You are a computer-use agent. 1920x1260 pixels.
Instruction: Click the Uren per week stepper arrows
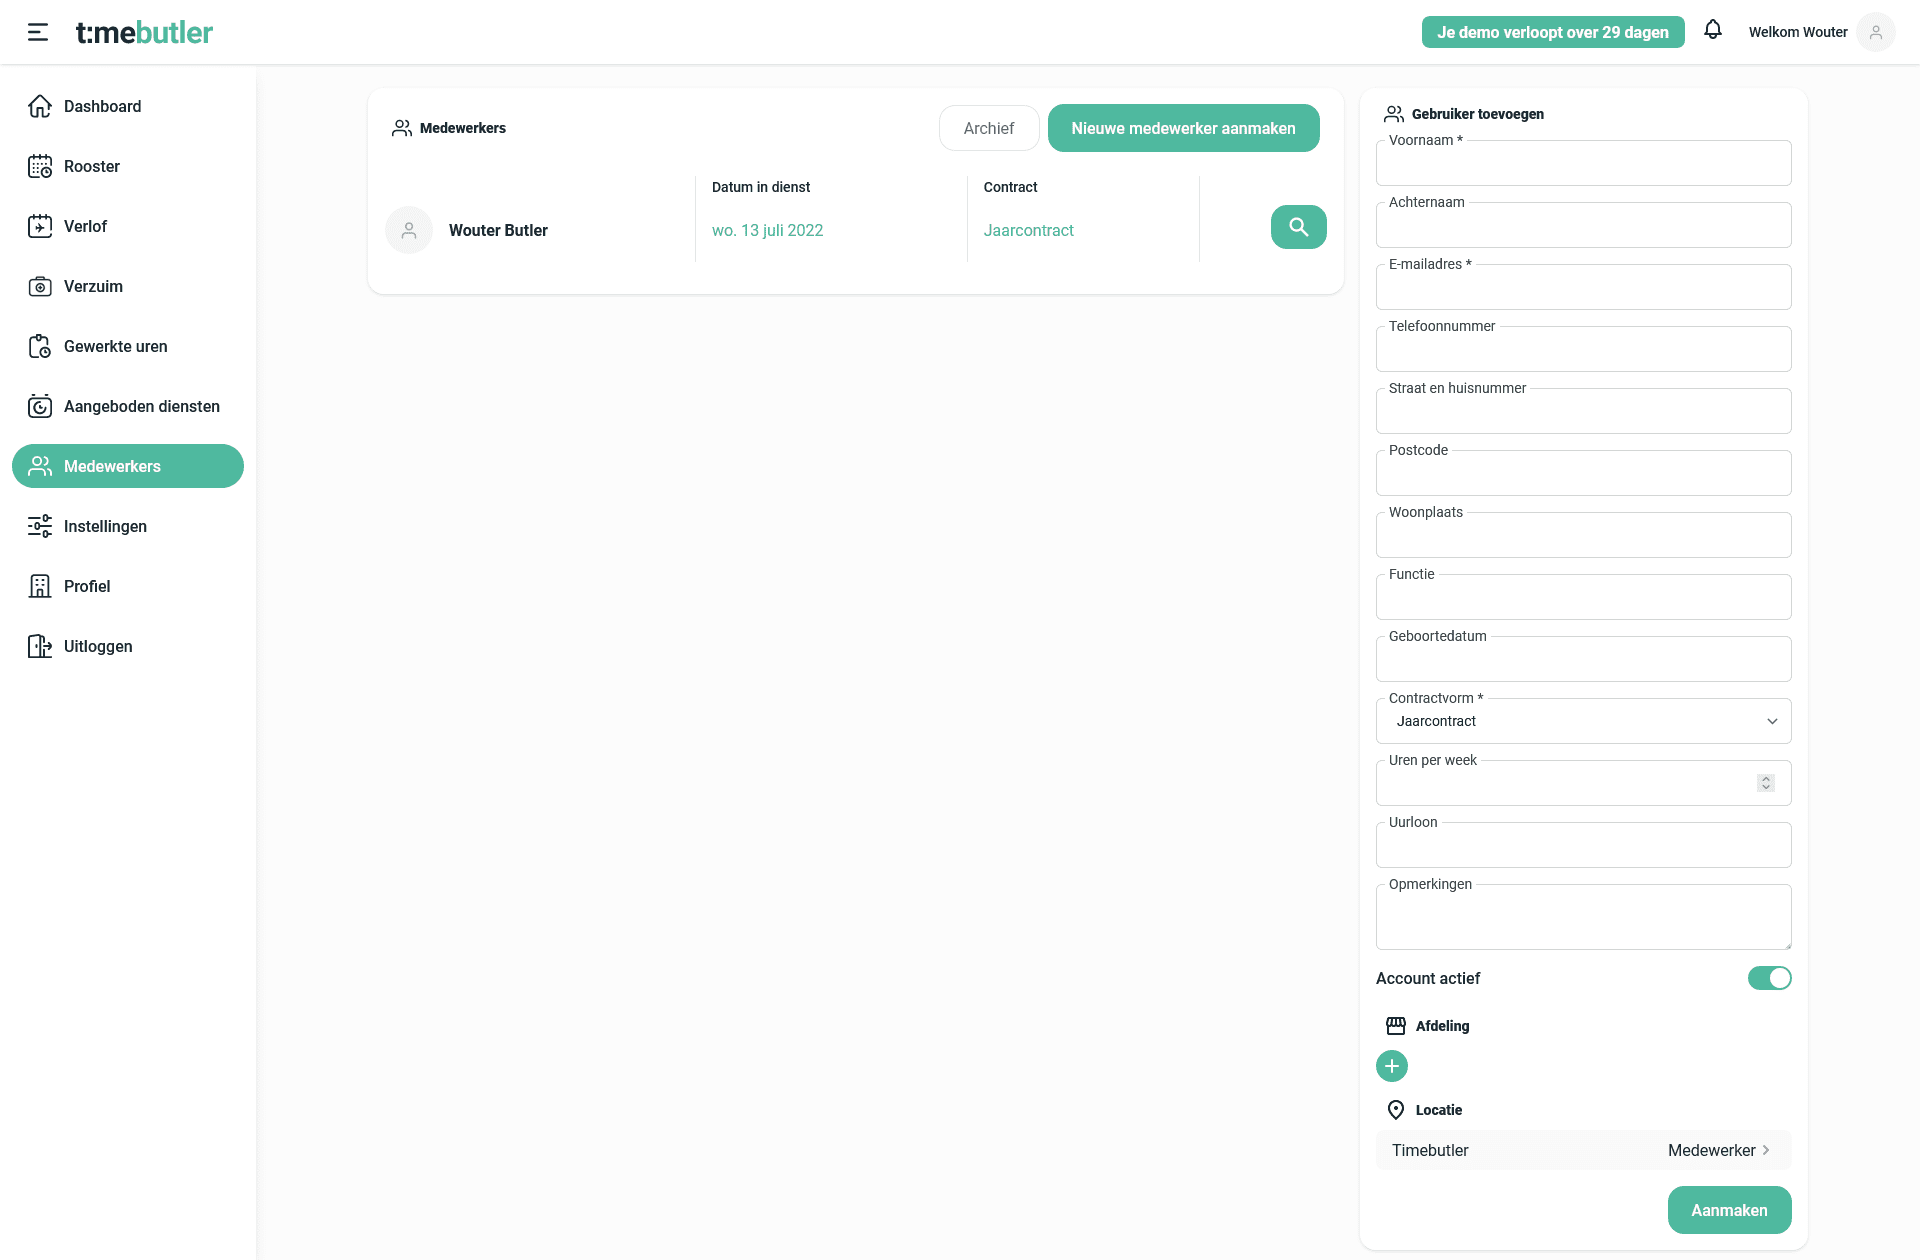click(x=1766, y=783)
